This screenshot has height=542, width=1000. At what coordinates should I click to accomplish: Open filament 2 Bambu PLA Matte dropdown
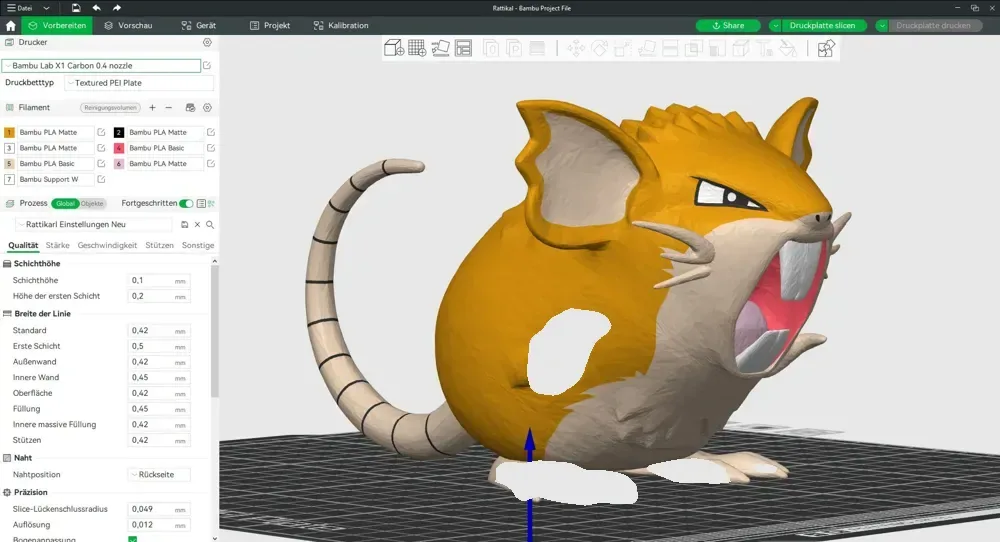[165, 132]
